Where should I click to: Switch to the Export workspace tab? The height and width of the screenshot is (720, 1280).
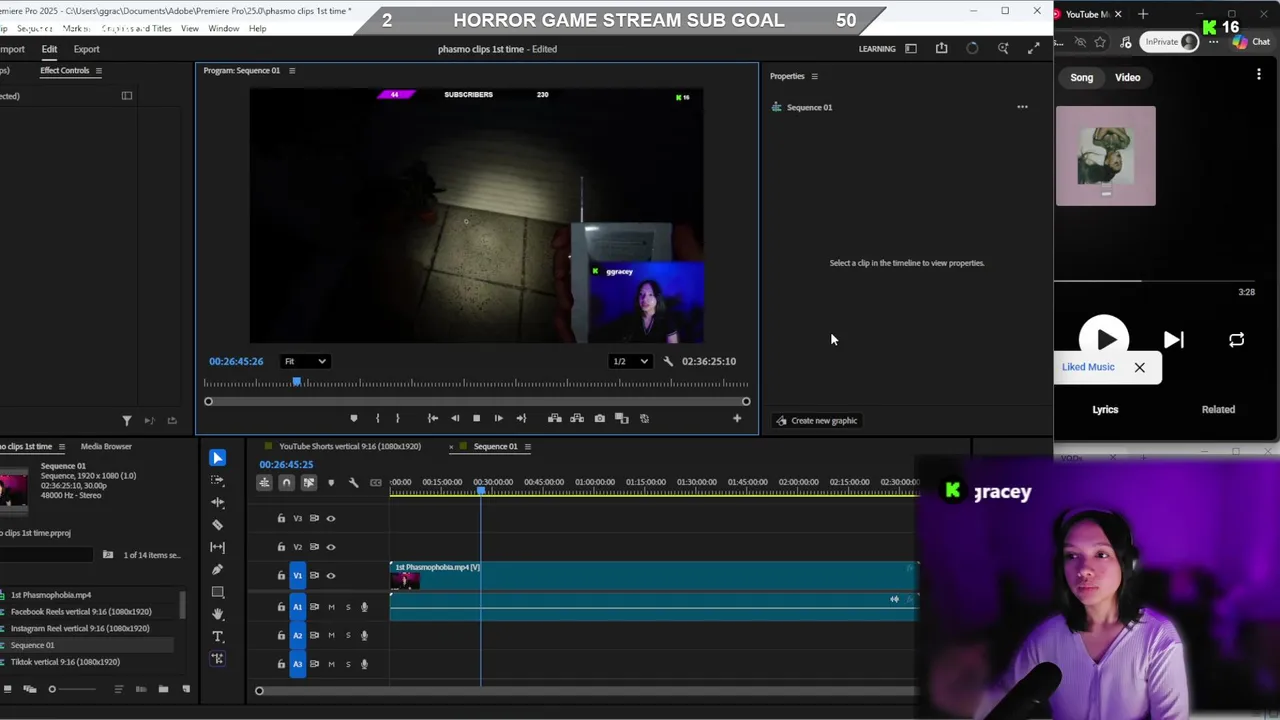86,49
